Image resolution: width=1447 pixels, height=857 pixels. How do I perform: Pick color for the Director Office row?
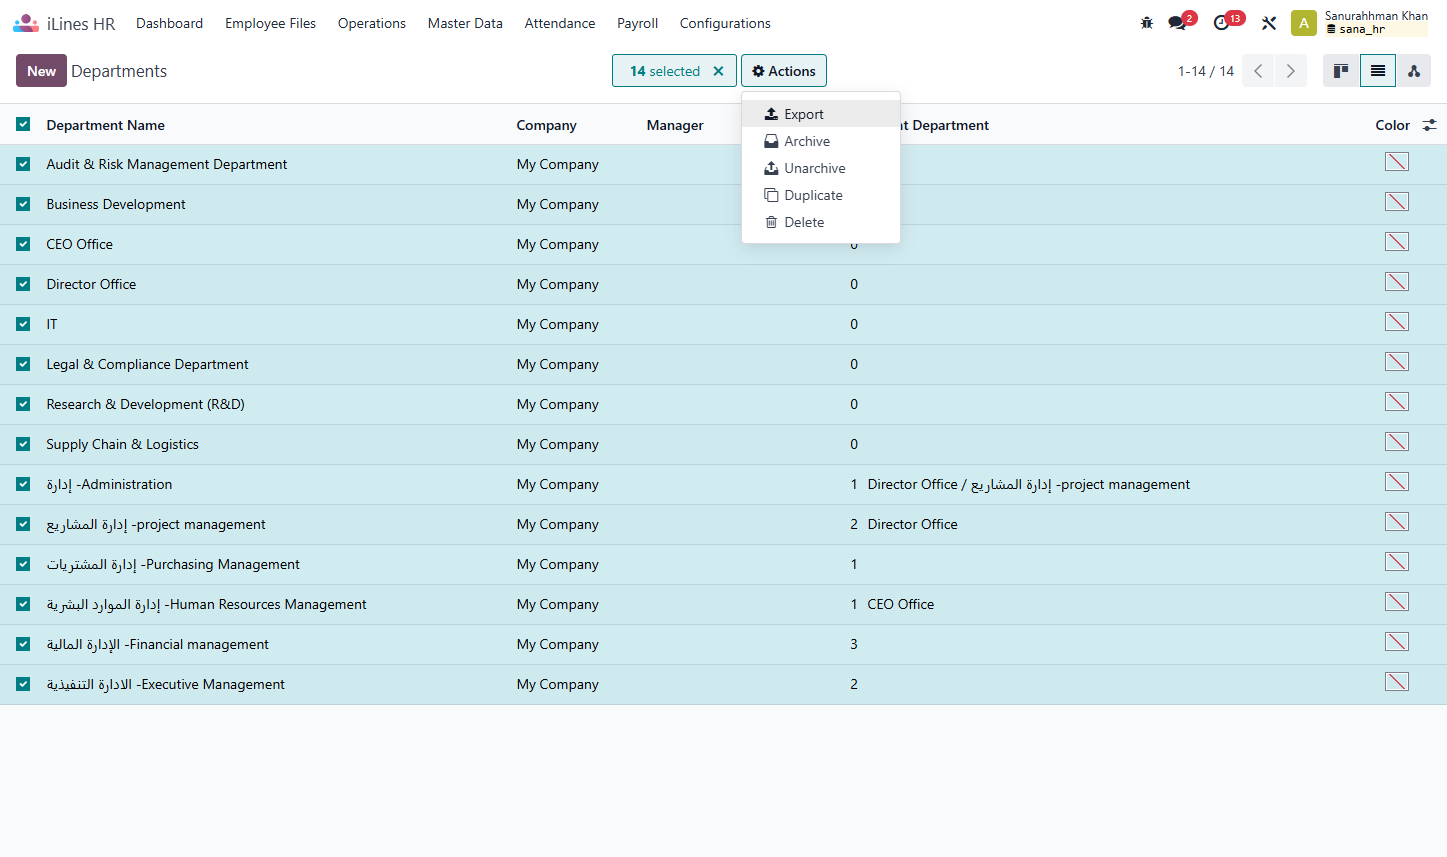pos(1397,282)
